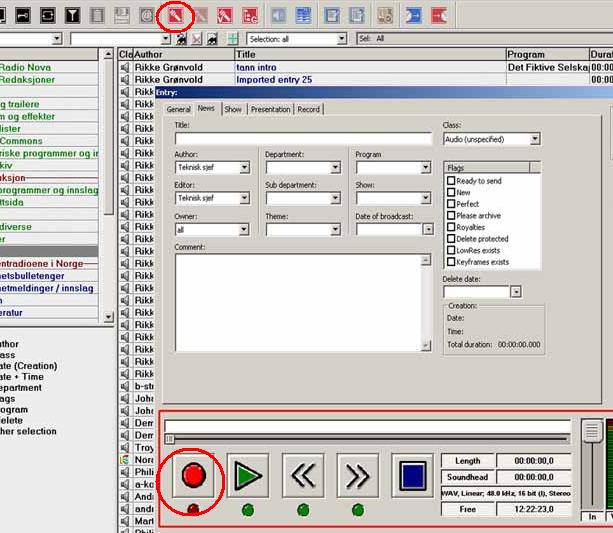613x533 pixels.
Task: Select 'Redaksjoner' in the left tree
Action: [27, 79]
